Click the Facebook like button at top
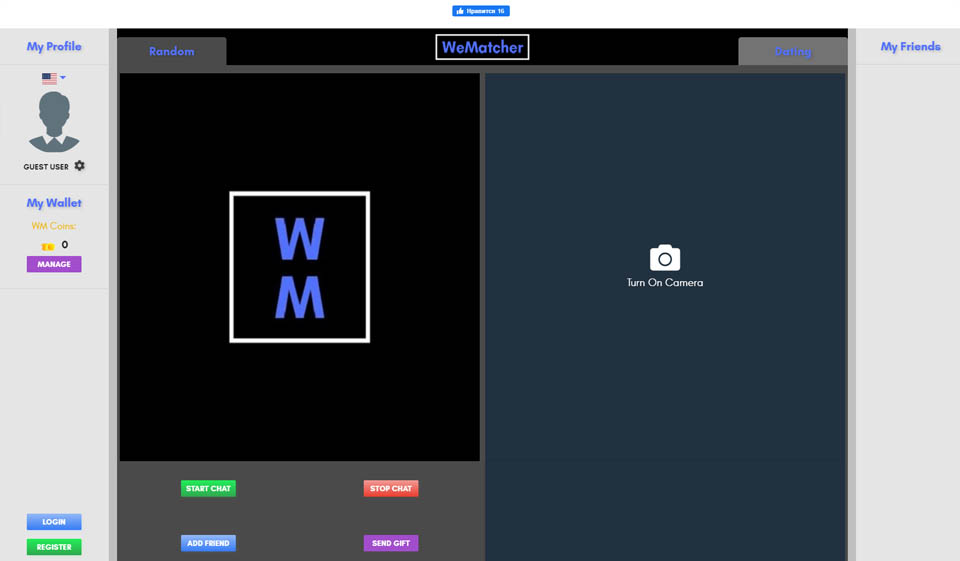 481,11
